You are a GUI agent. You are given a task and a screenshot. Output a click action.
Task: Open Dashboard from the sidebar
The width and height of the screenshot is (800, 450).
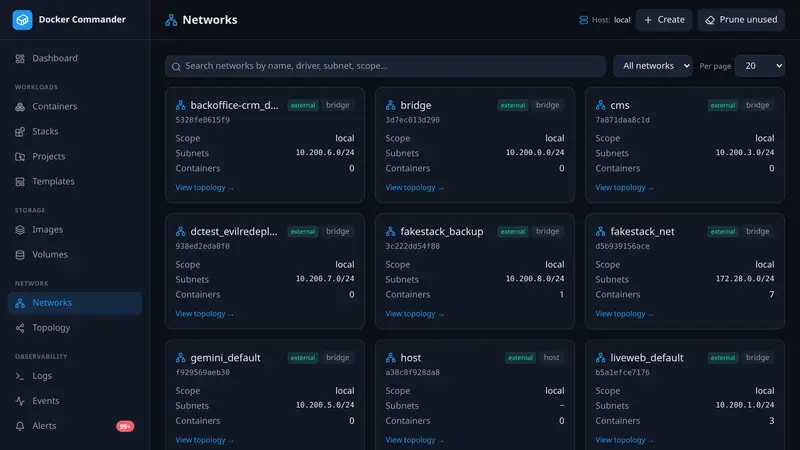coord(74,58)
